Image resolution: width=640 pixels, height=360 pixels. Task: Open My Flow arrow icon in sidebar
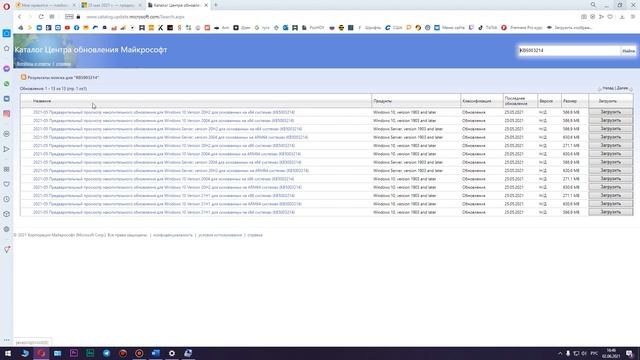7,149
